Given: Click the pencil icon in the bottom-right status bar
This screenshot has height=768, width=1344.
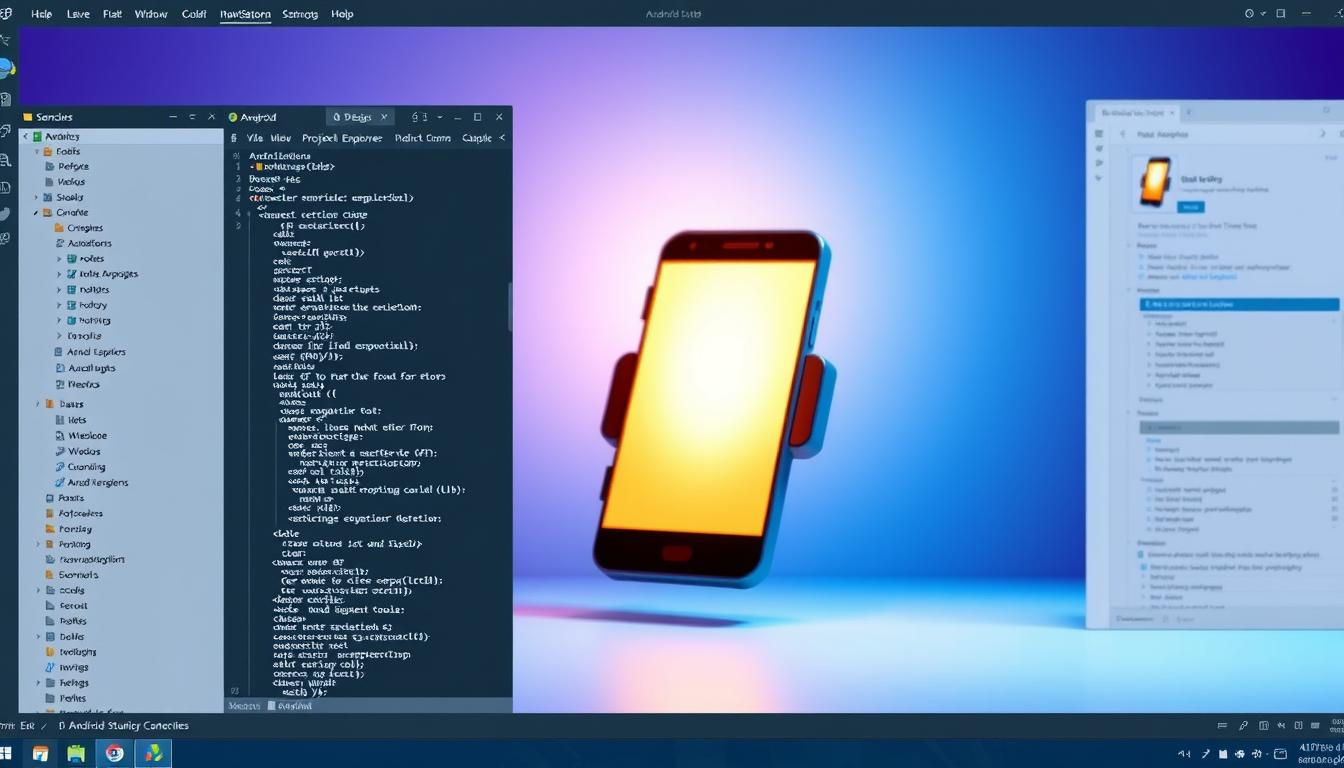Looking at the screenshot, I should coord(1243,726).
